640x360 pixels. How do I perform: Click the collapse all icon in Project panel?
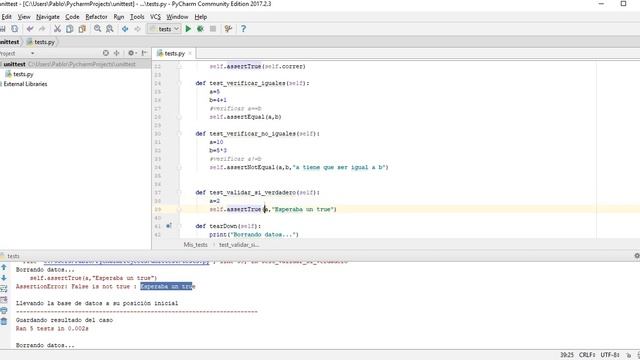117,53
